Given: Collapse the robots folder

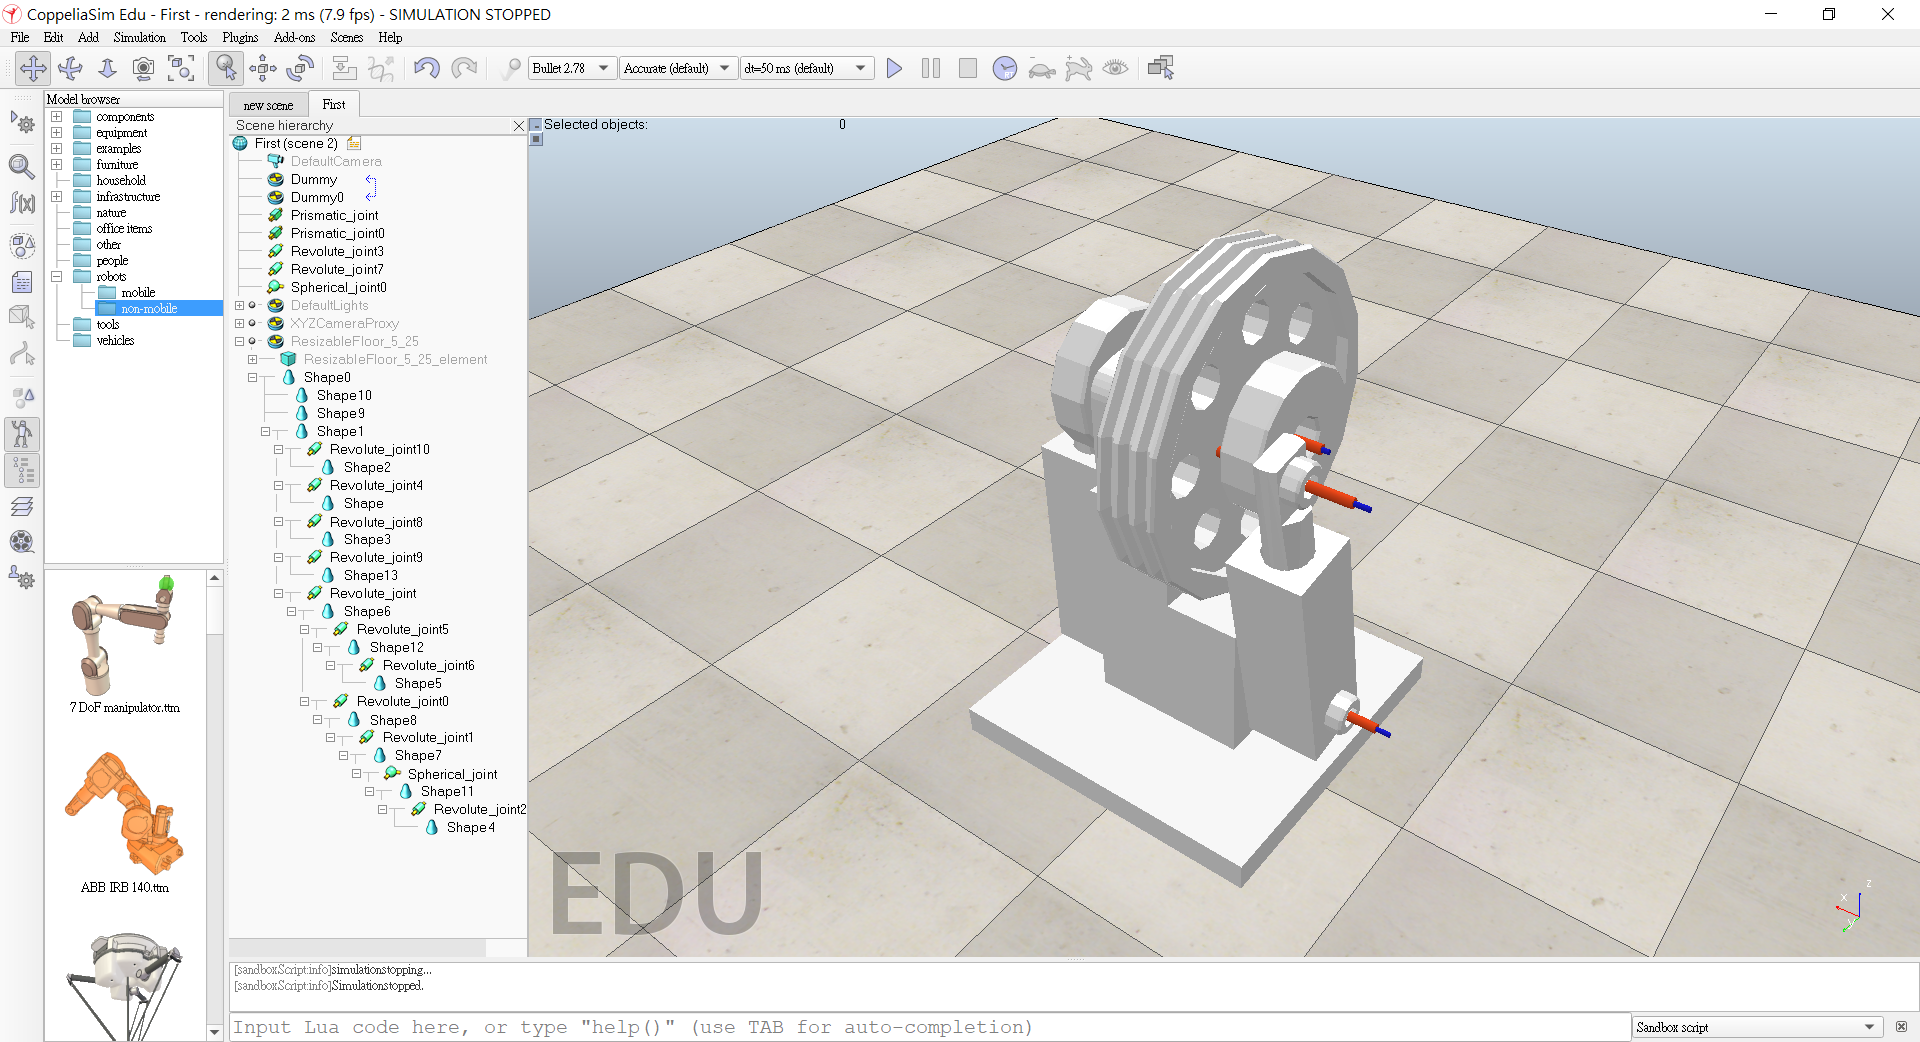Looking at the screenshot, I should point(57,277).
